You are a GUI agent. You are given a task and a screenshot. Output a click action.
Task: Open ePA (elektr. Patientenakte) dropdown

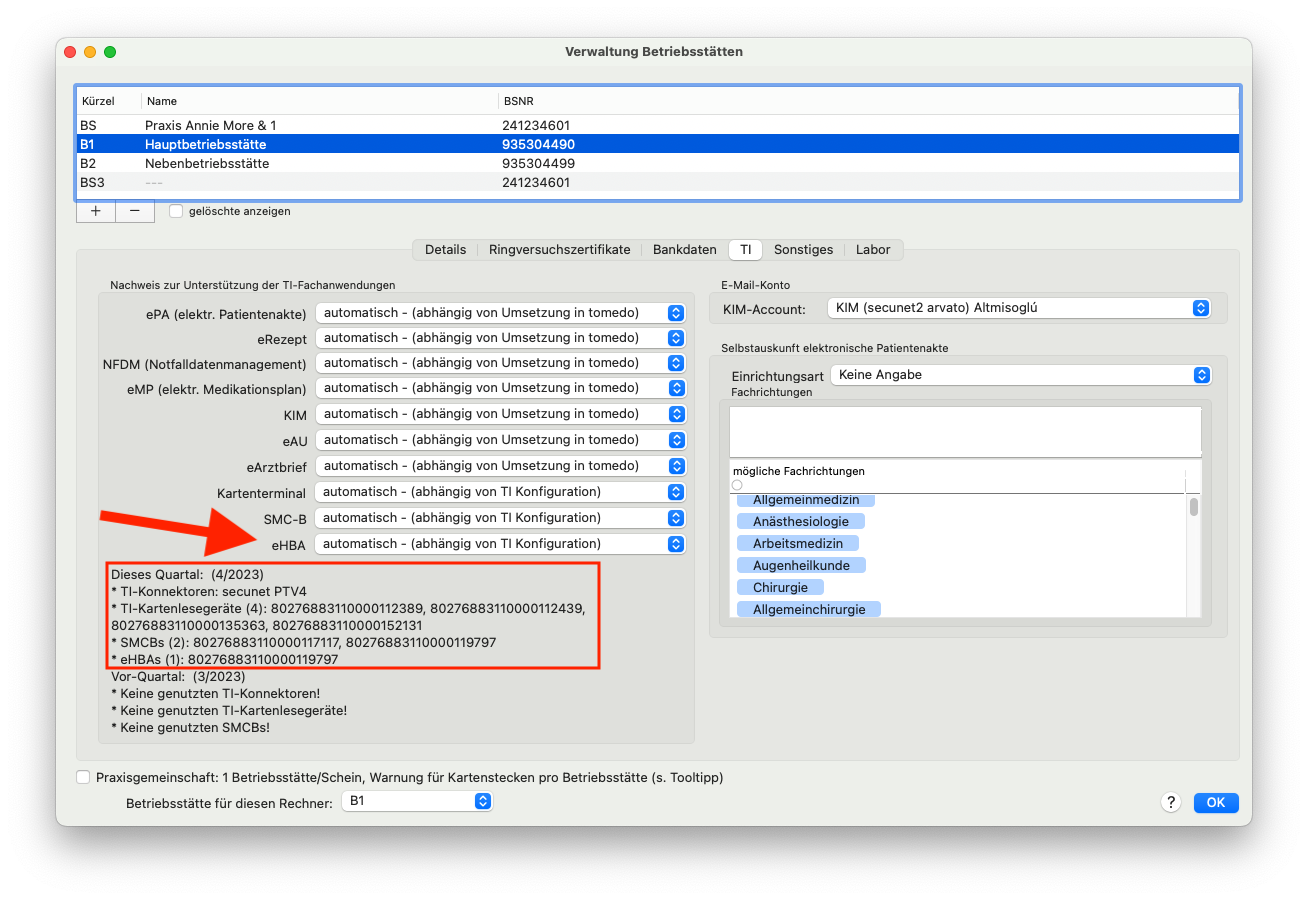click(x=500, y=313)
